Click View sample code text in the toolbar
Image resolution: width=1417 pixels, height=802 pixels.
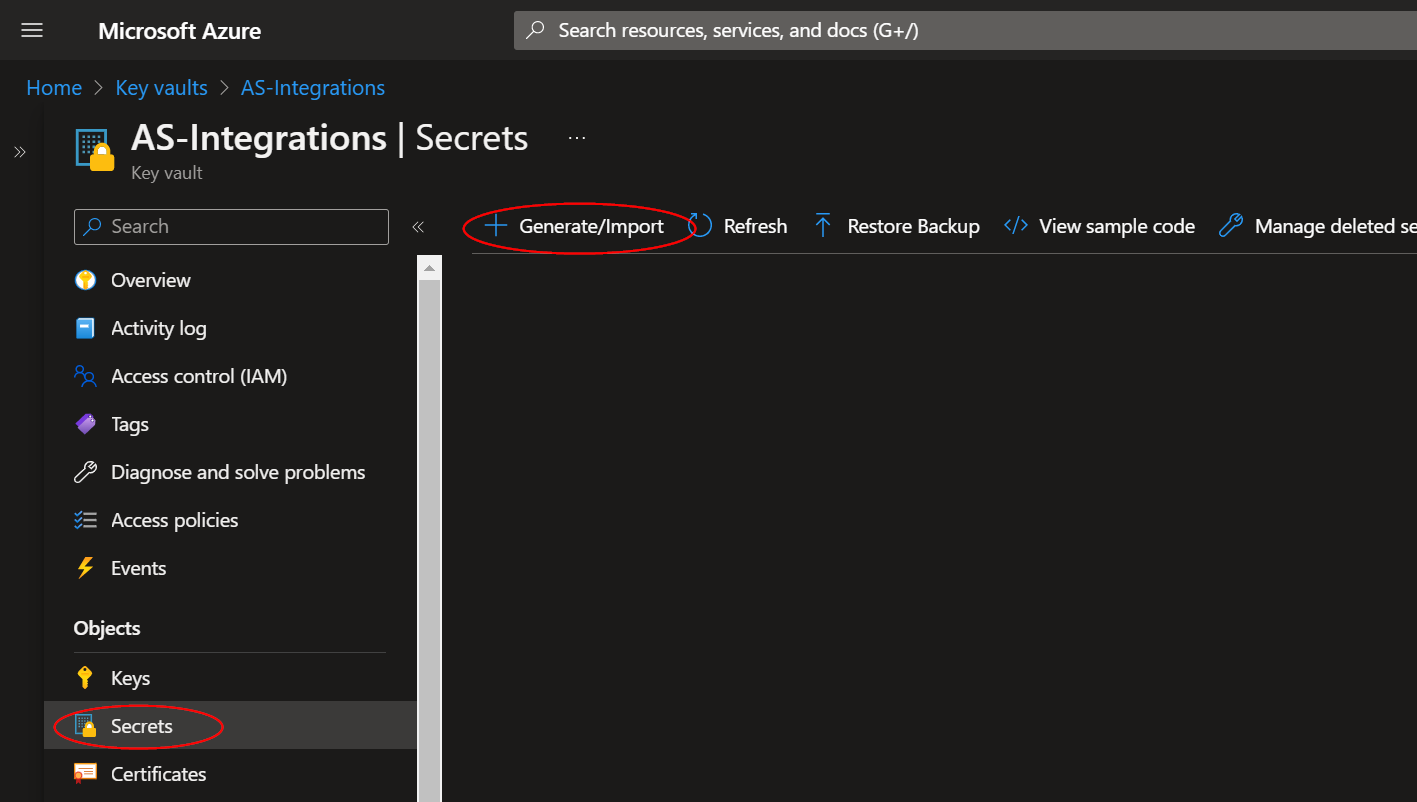1117,227
